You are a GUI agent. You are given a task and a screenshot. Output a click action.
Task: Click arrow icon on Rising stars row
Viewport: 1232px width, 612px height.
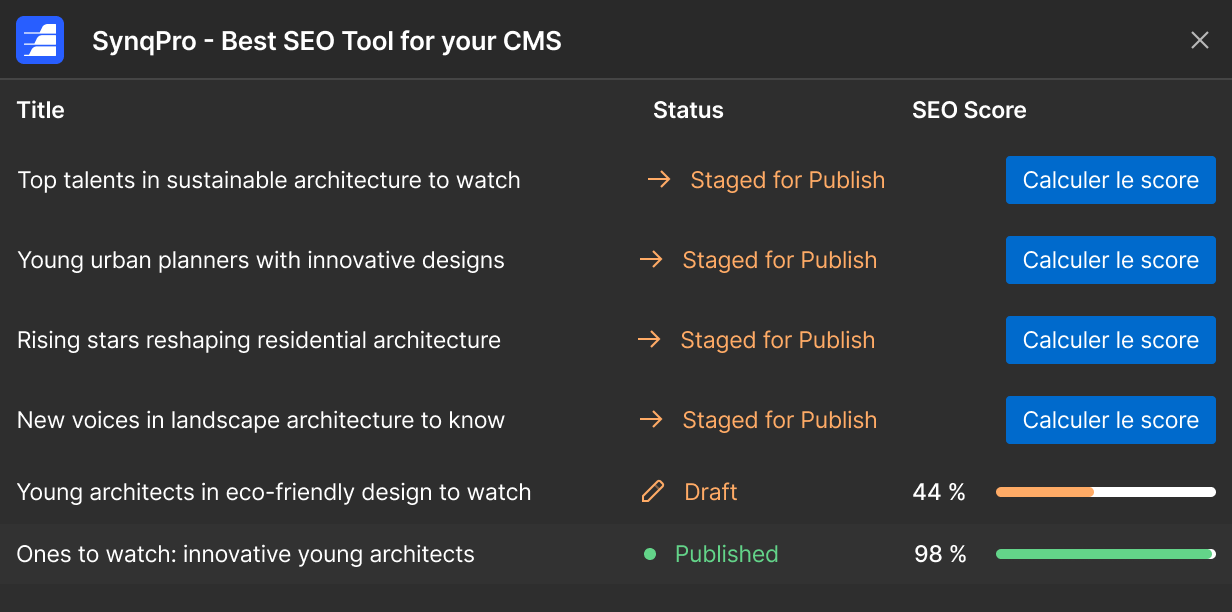pyautogui.click(x=649, y=340)
